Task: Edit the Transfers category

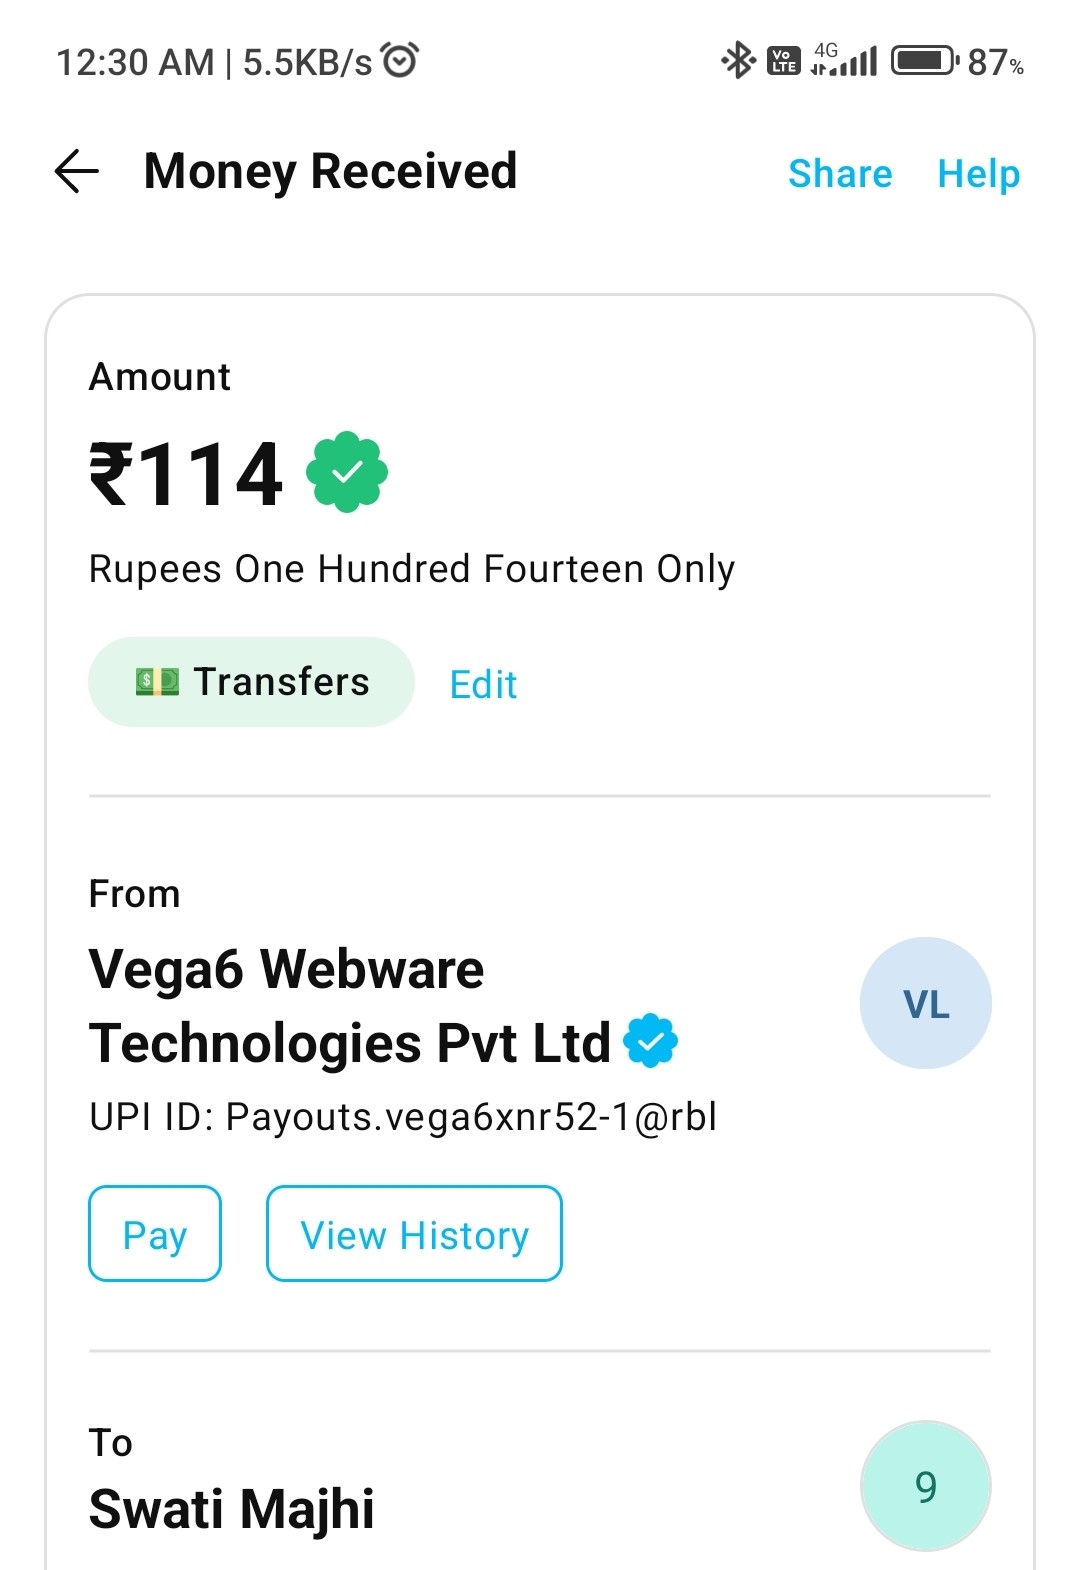Action: [x=483, y=685]
